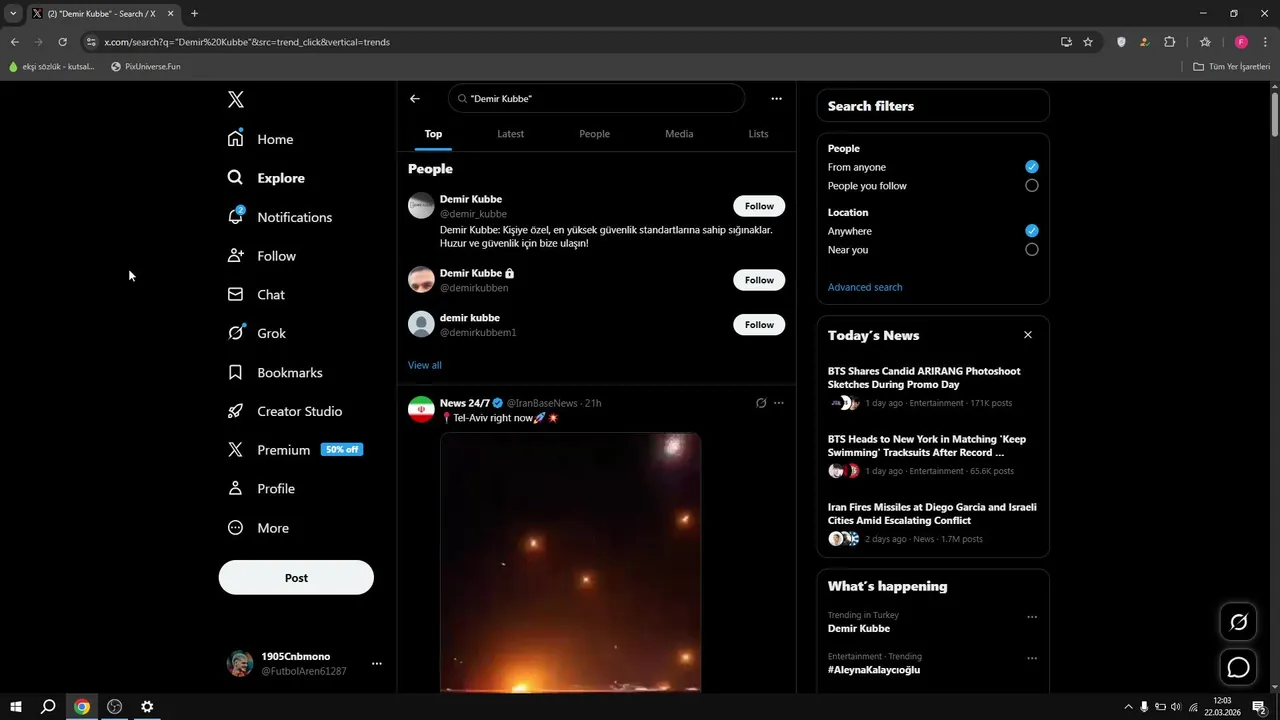Image resolution: width=1280 pixels, height=720 pixels.
Task: Open the BTS Heads to New York news story
Action: [x=927, y=446]
